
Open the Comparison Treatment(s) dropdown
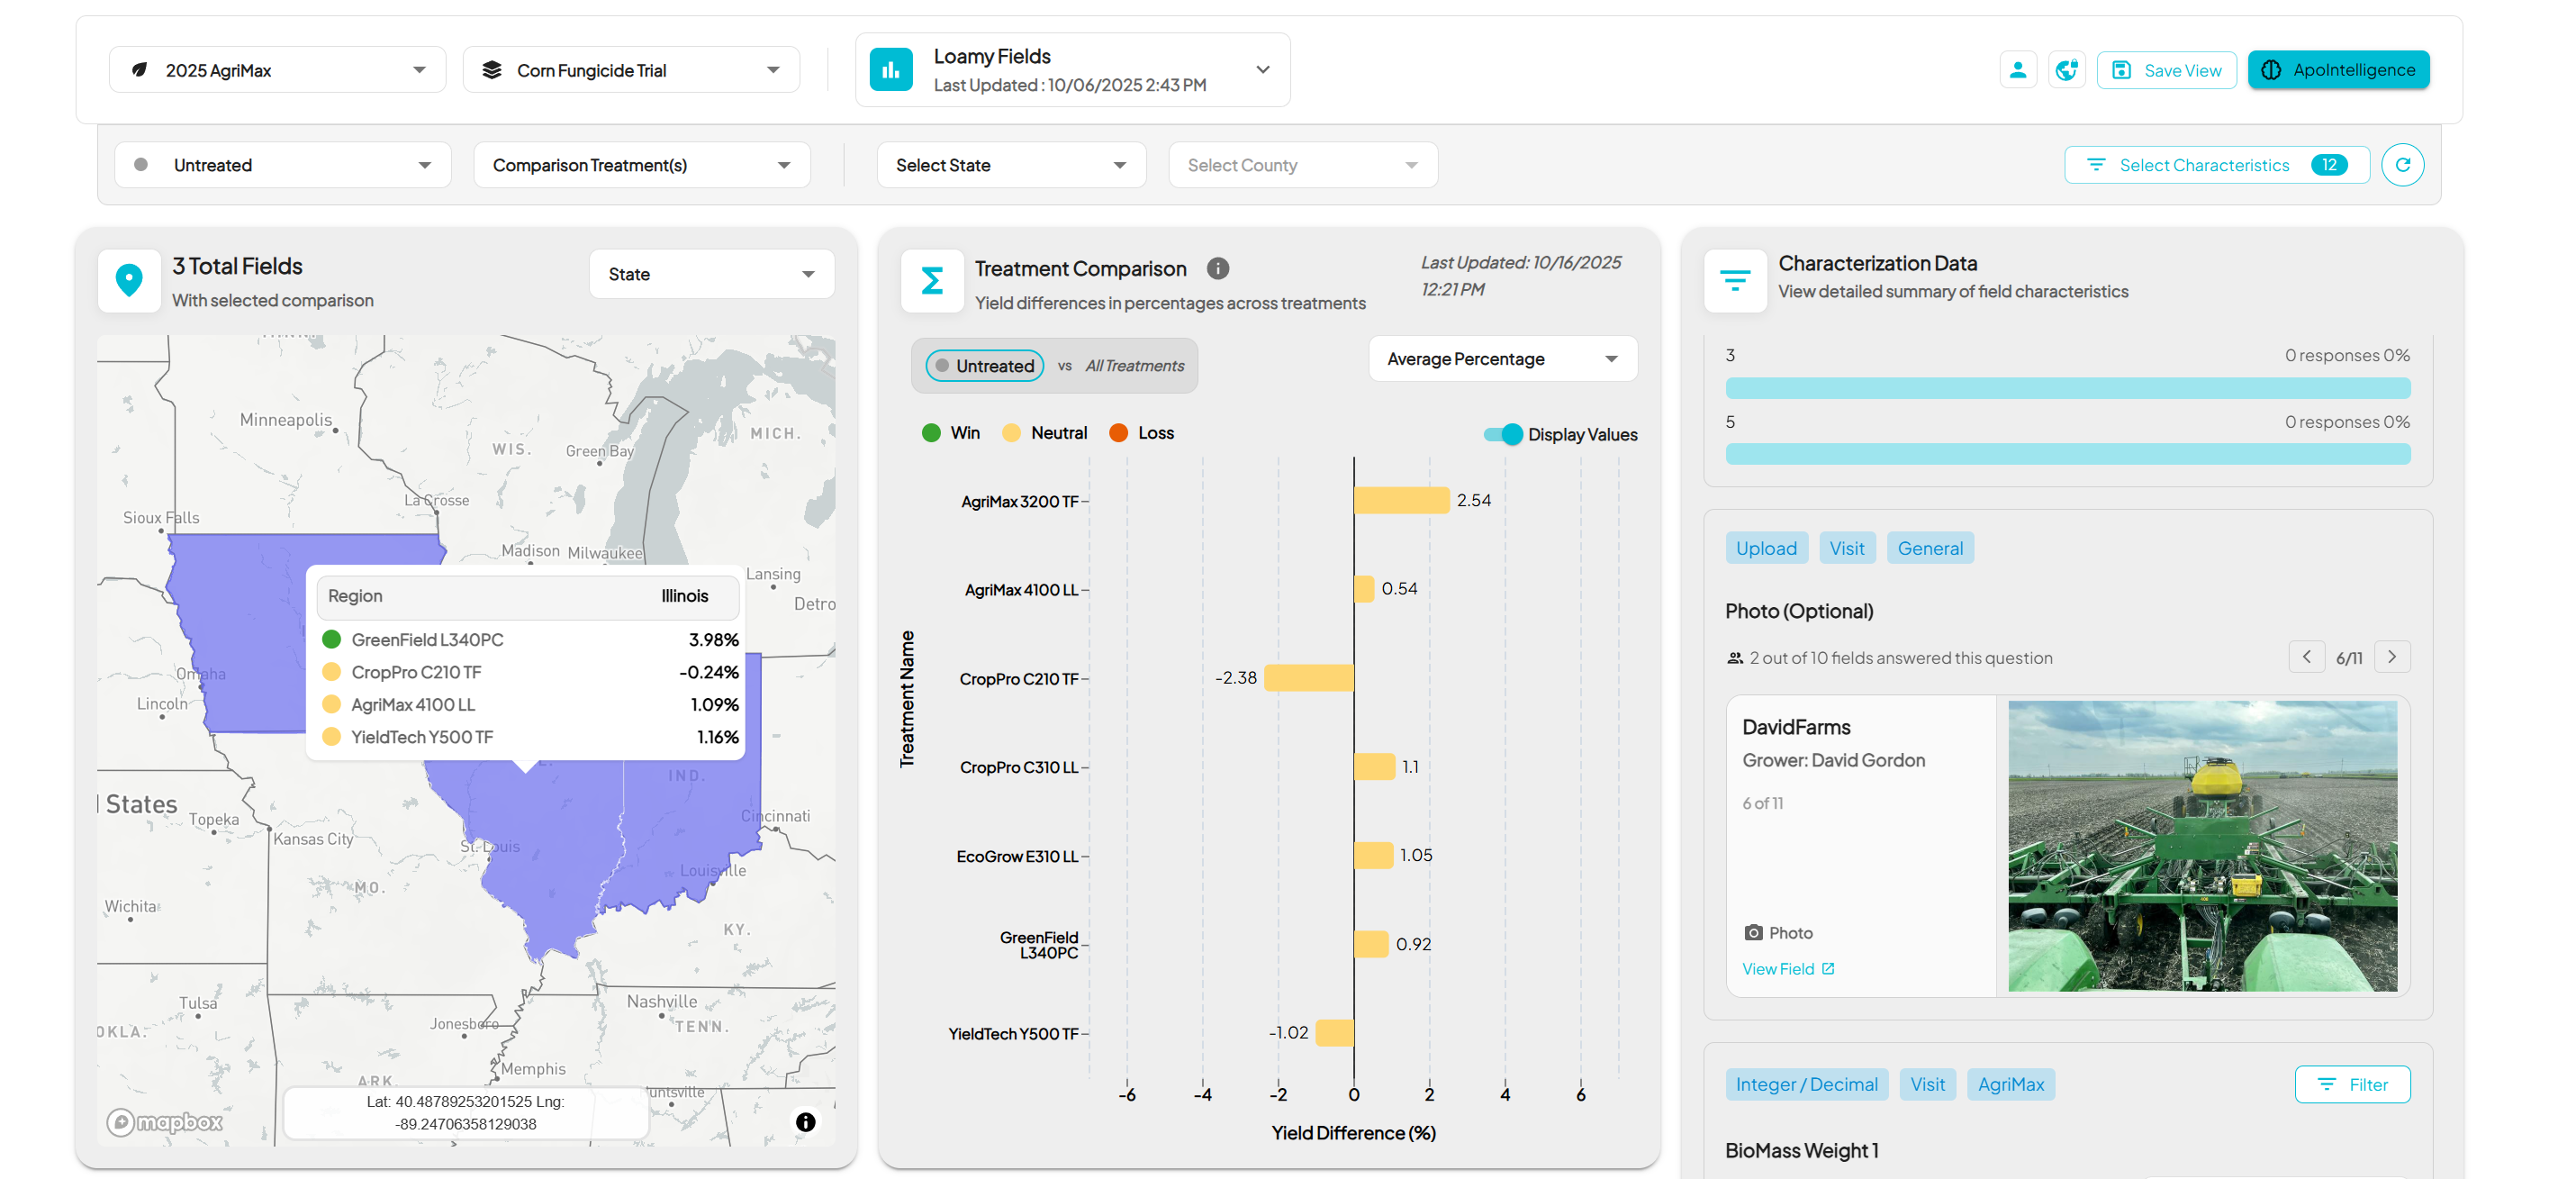pyautogui.click(x=641, y=165)
